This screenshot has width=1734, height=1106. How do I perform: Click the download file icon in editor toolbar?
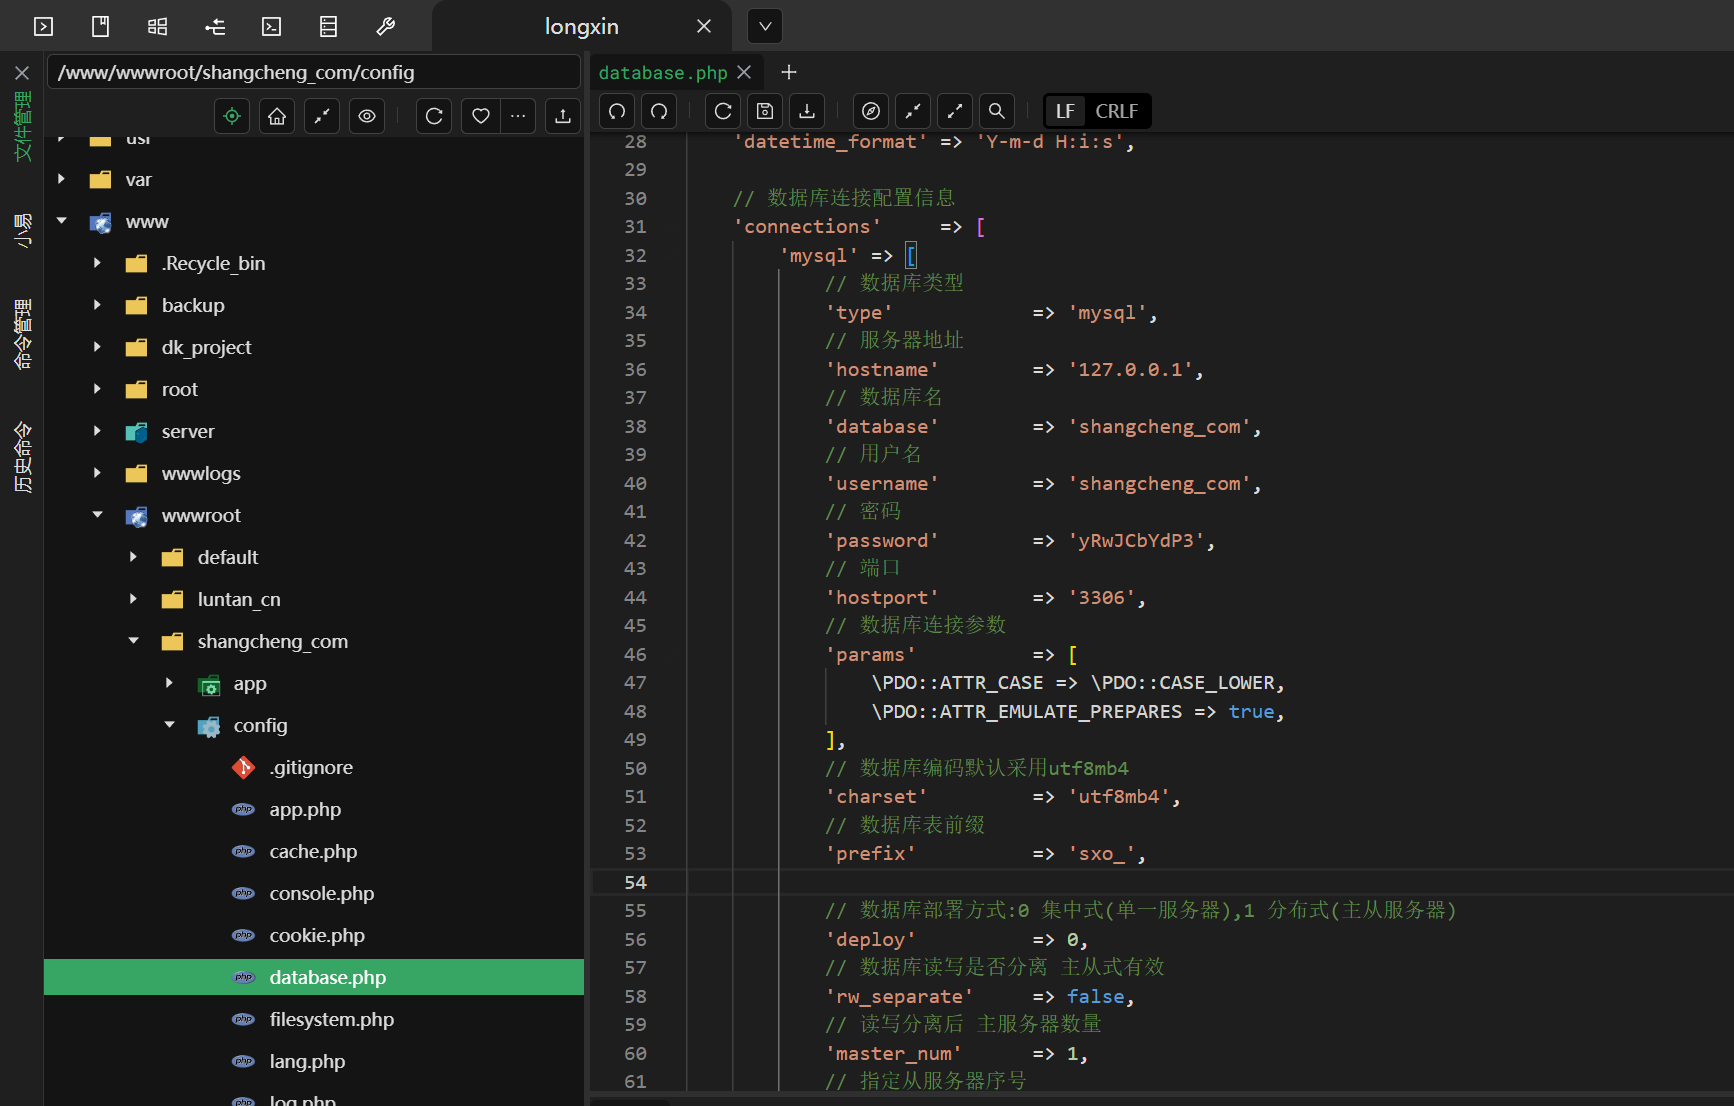(x=807, y=111)
